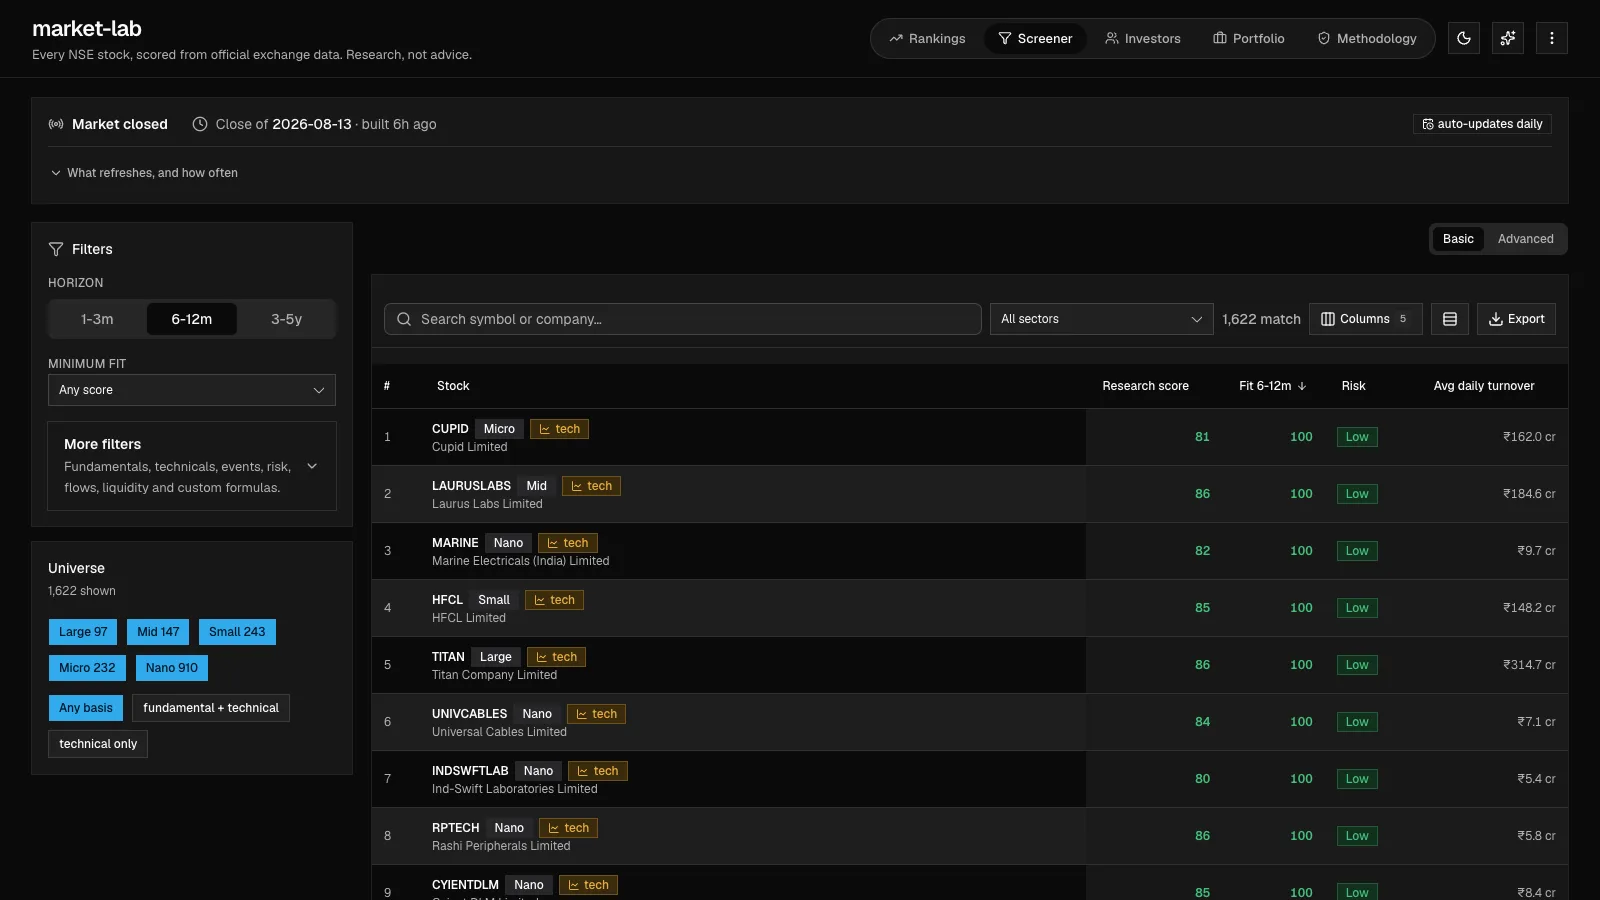The width and height of the screenshot is (1600, 900).
Task: Click the filter funnel icon beside Filters
Action: (56, 249)
